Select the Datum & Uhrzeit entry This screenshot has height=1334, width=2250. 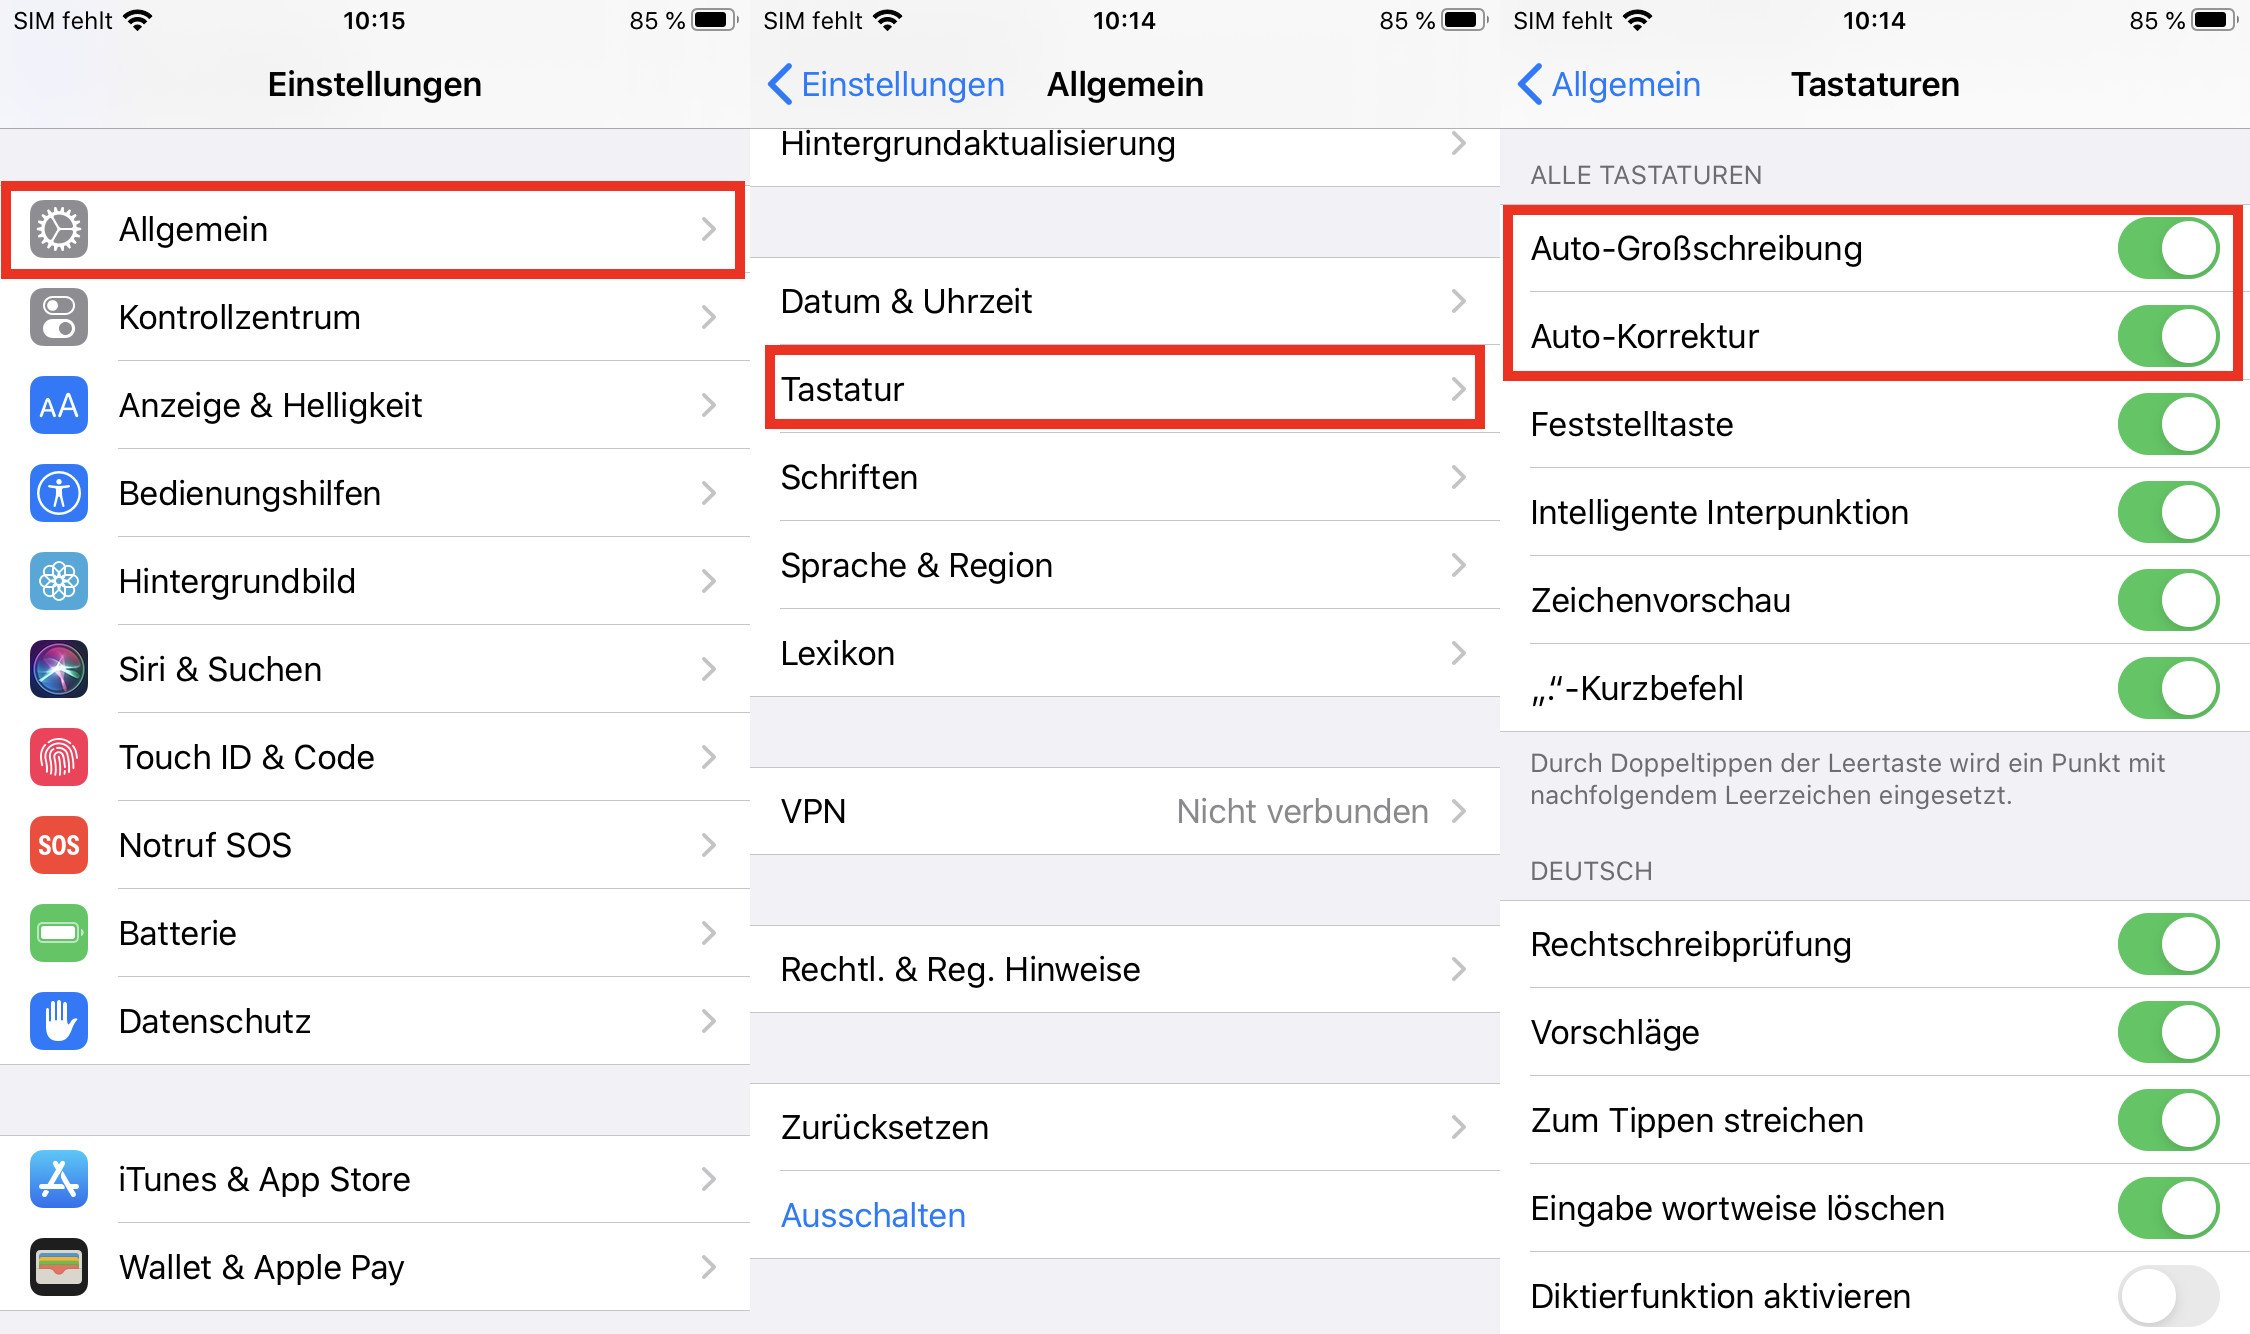click(x=1125, y=301)
